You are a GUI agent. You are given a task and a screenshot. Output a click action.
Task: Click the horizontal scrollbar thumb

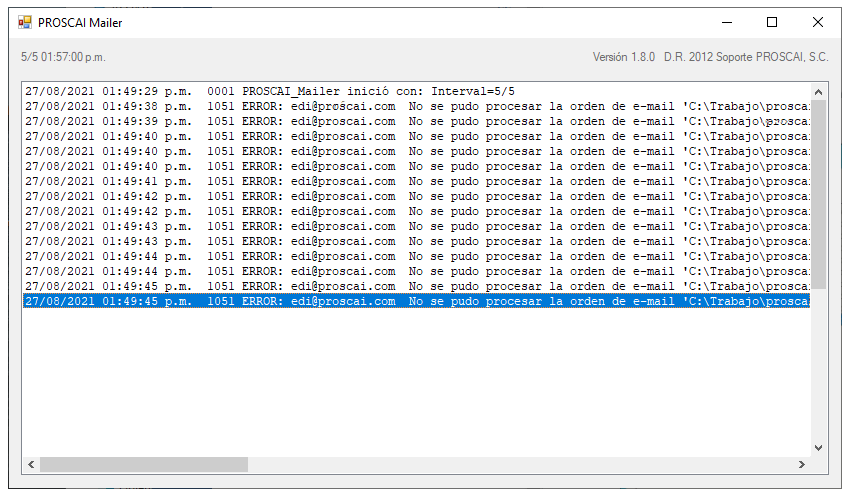[144, 464]
